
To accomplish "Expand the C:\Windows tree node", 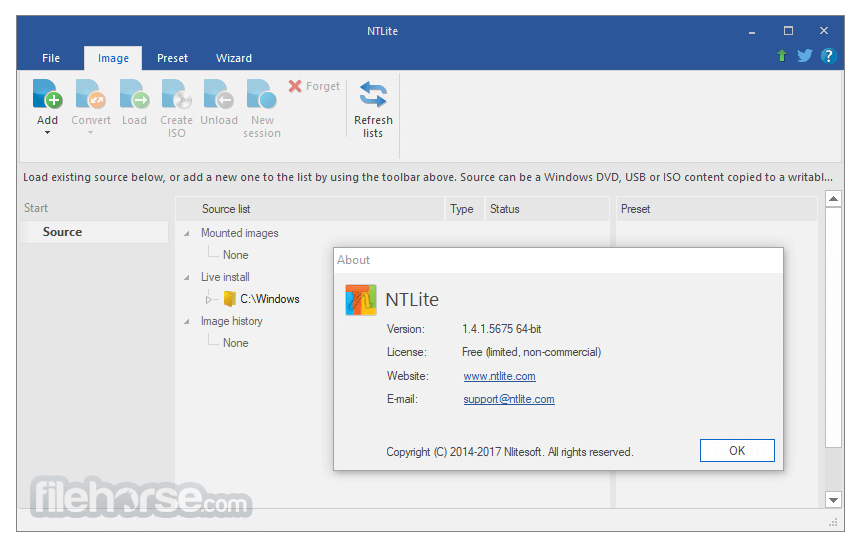I will click(208, 300).
